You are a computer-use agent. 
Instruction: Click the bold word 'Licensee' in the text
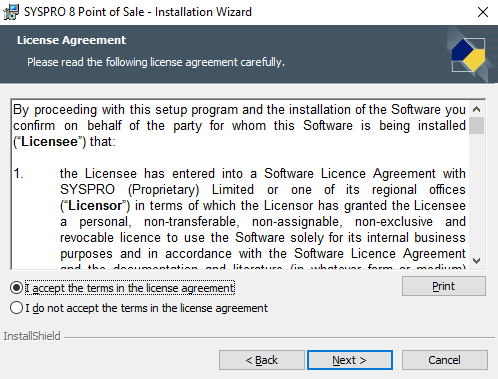tap(49, 142)
